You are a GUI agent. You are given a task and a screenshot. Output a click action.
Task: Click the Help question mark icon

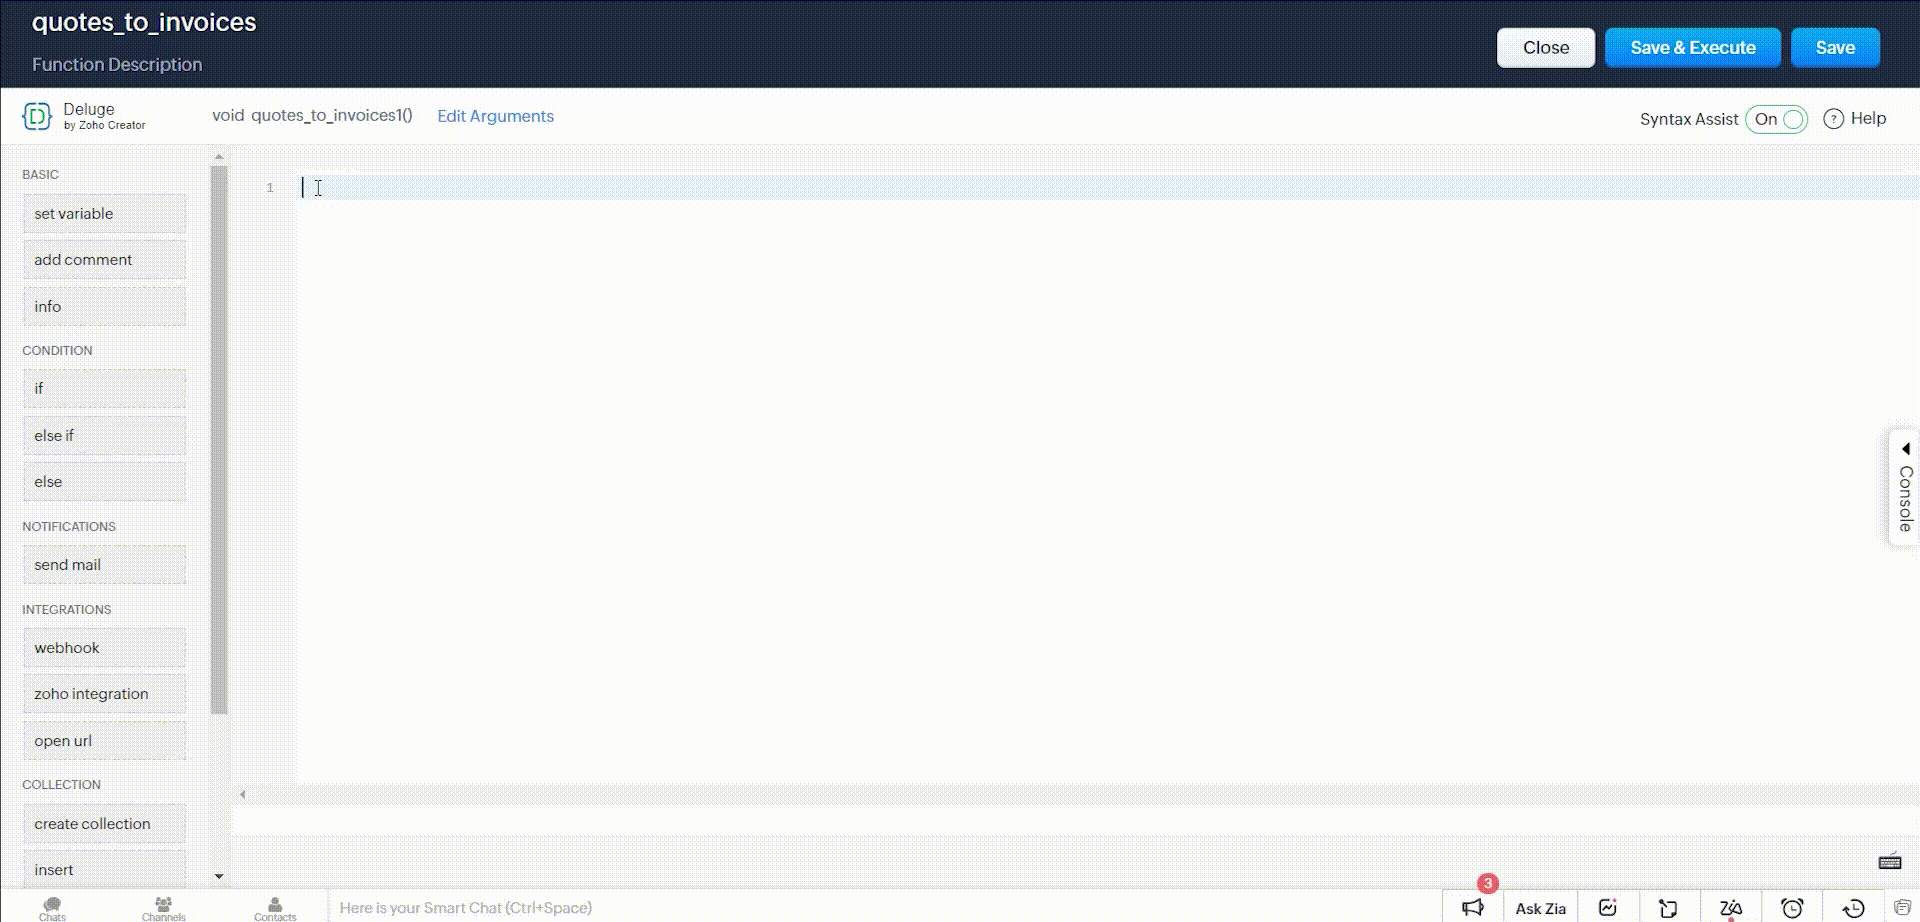tap(1833, 119)
